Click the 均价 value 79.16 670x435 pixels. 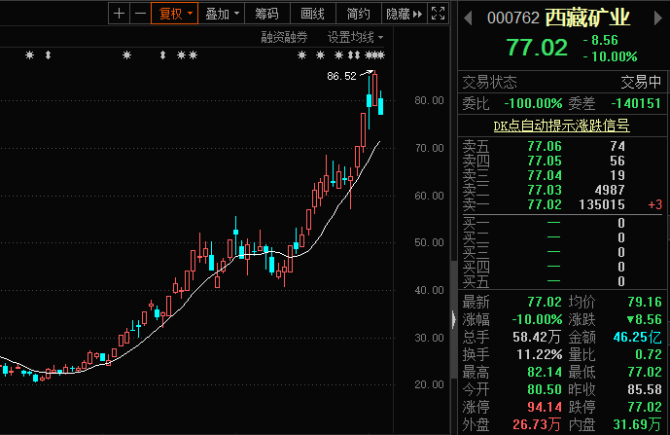644,302
